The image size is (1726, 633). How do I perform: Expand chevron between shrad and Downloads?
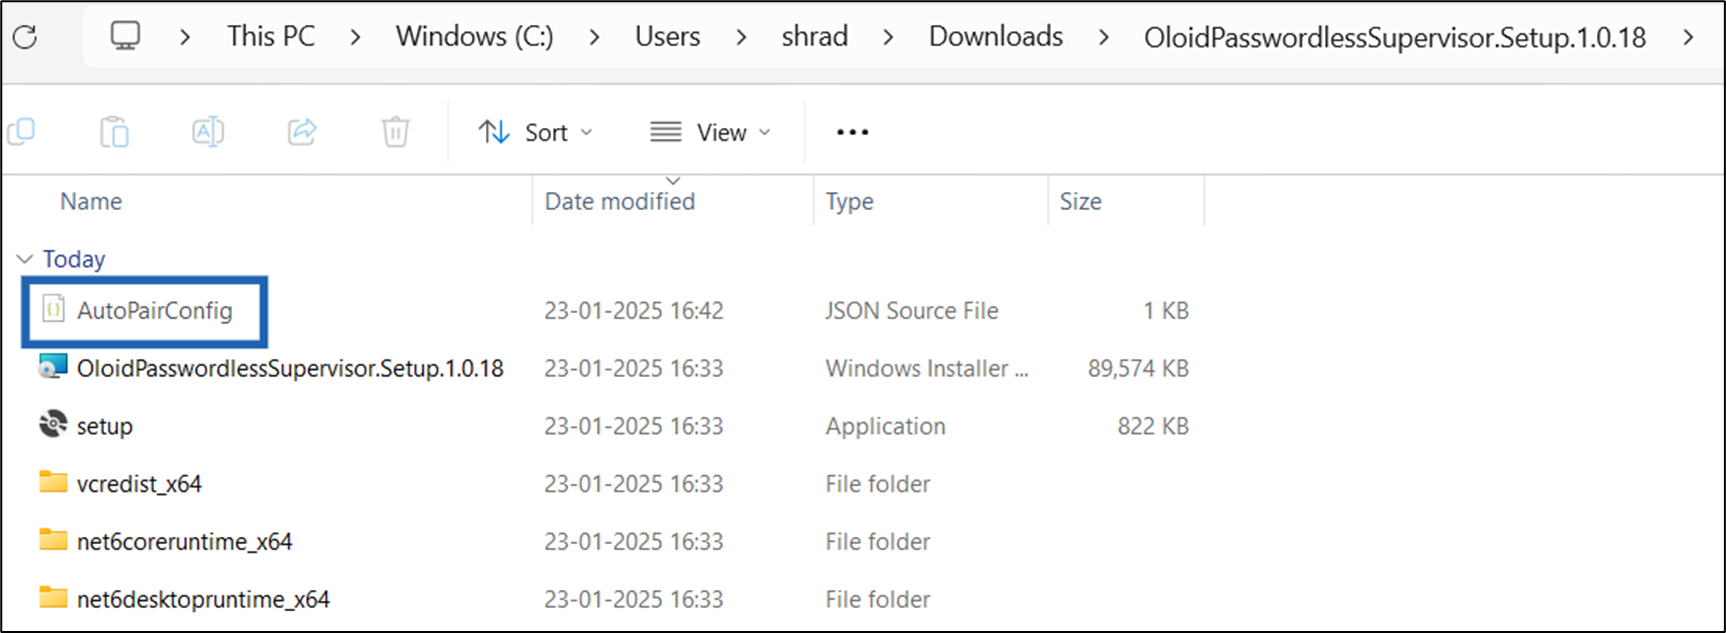coord(888,38)
